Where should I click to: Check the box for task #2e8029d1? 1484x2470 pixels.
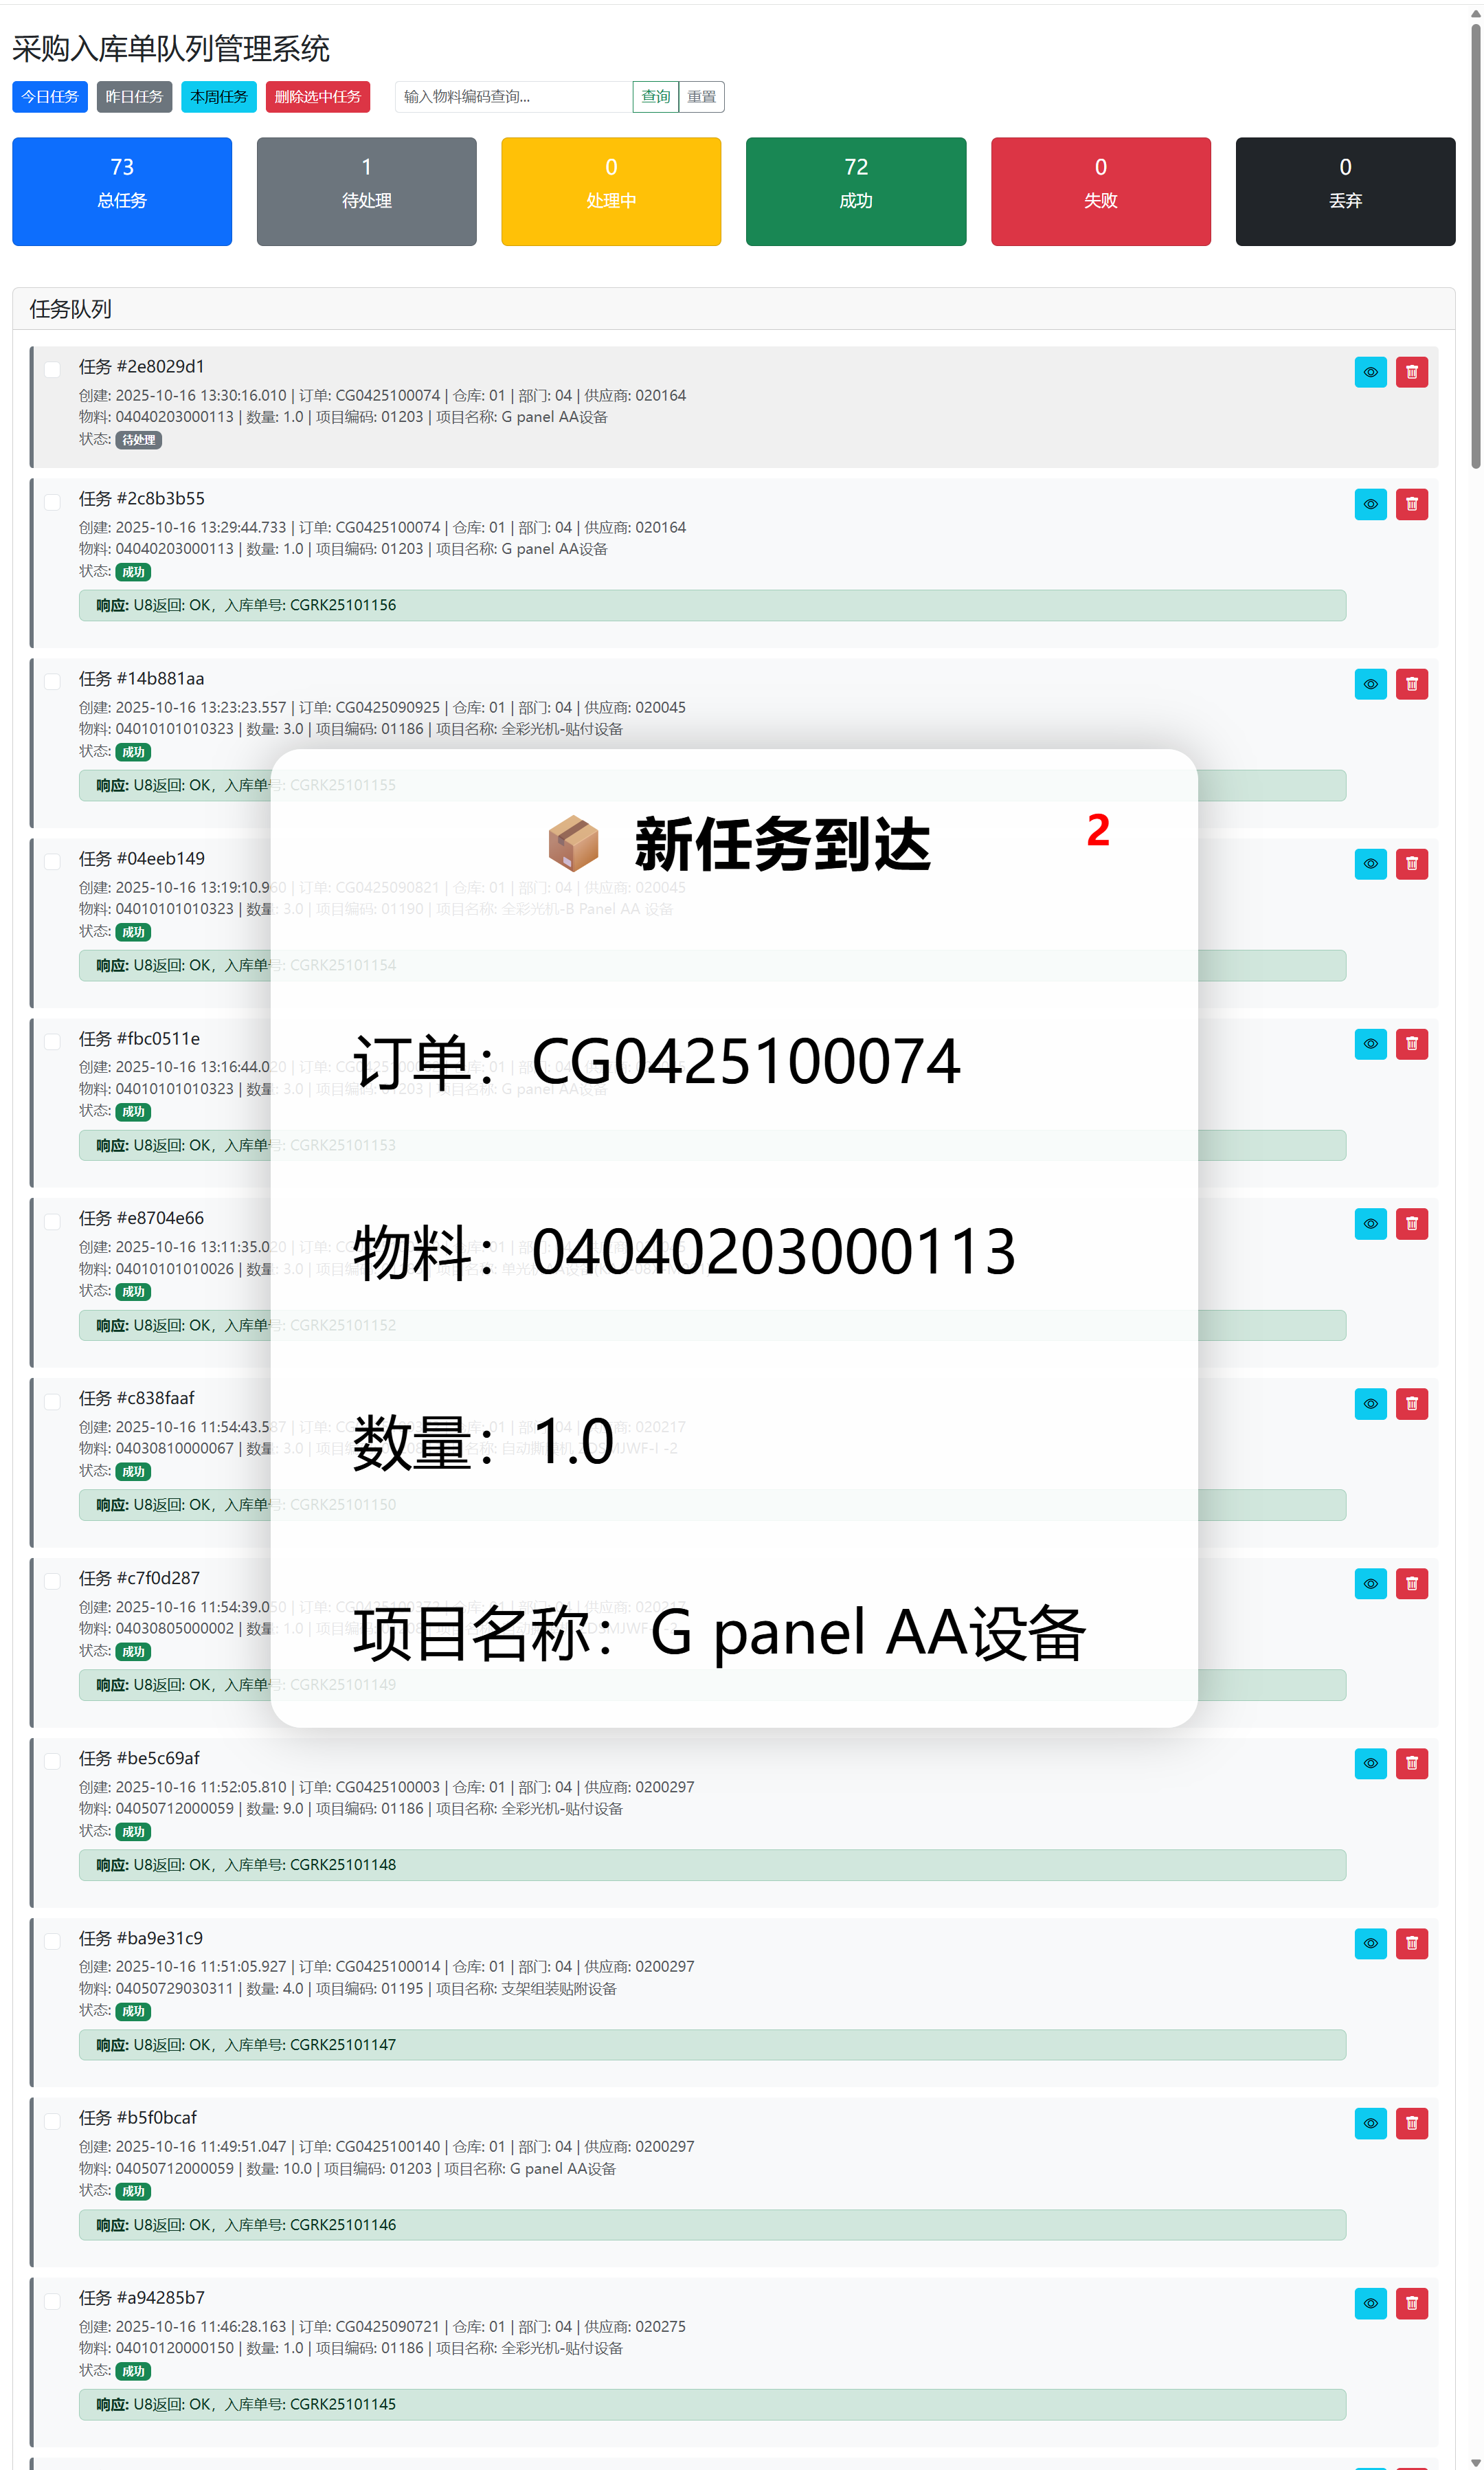tap(53, 370)
